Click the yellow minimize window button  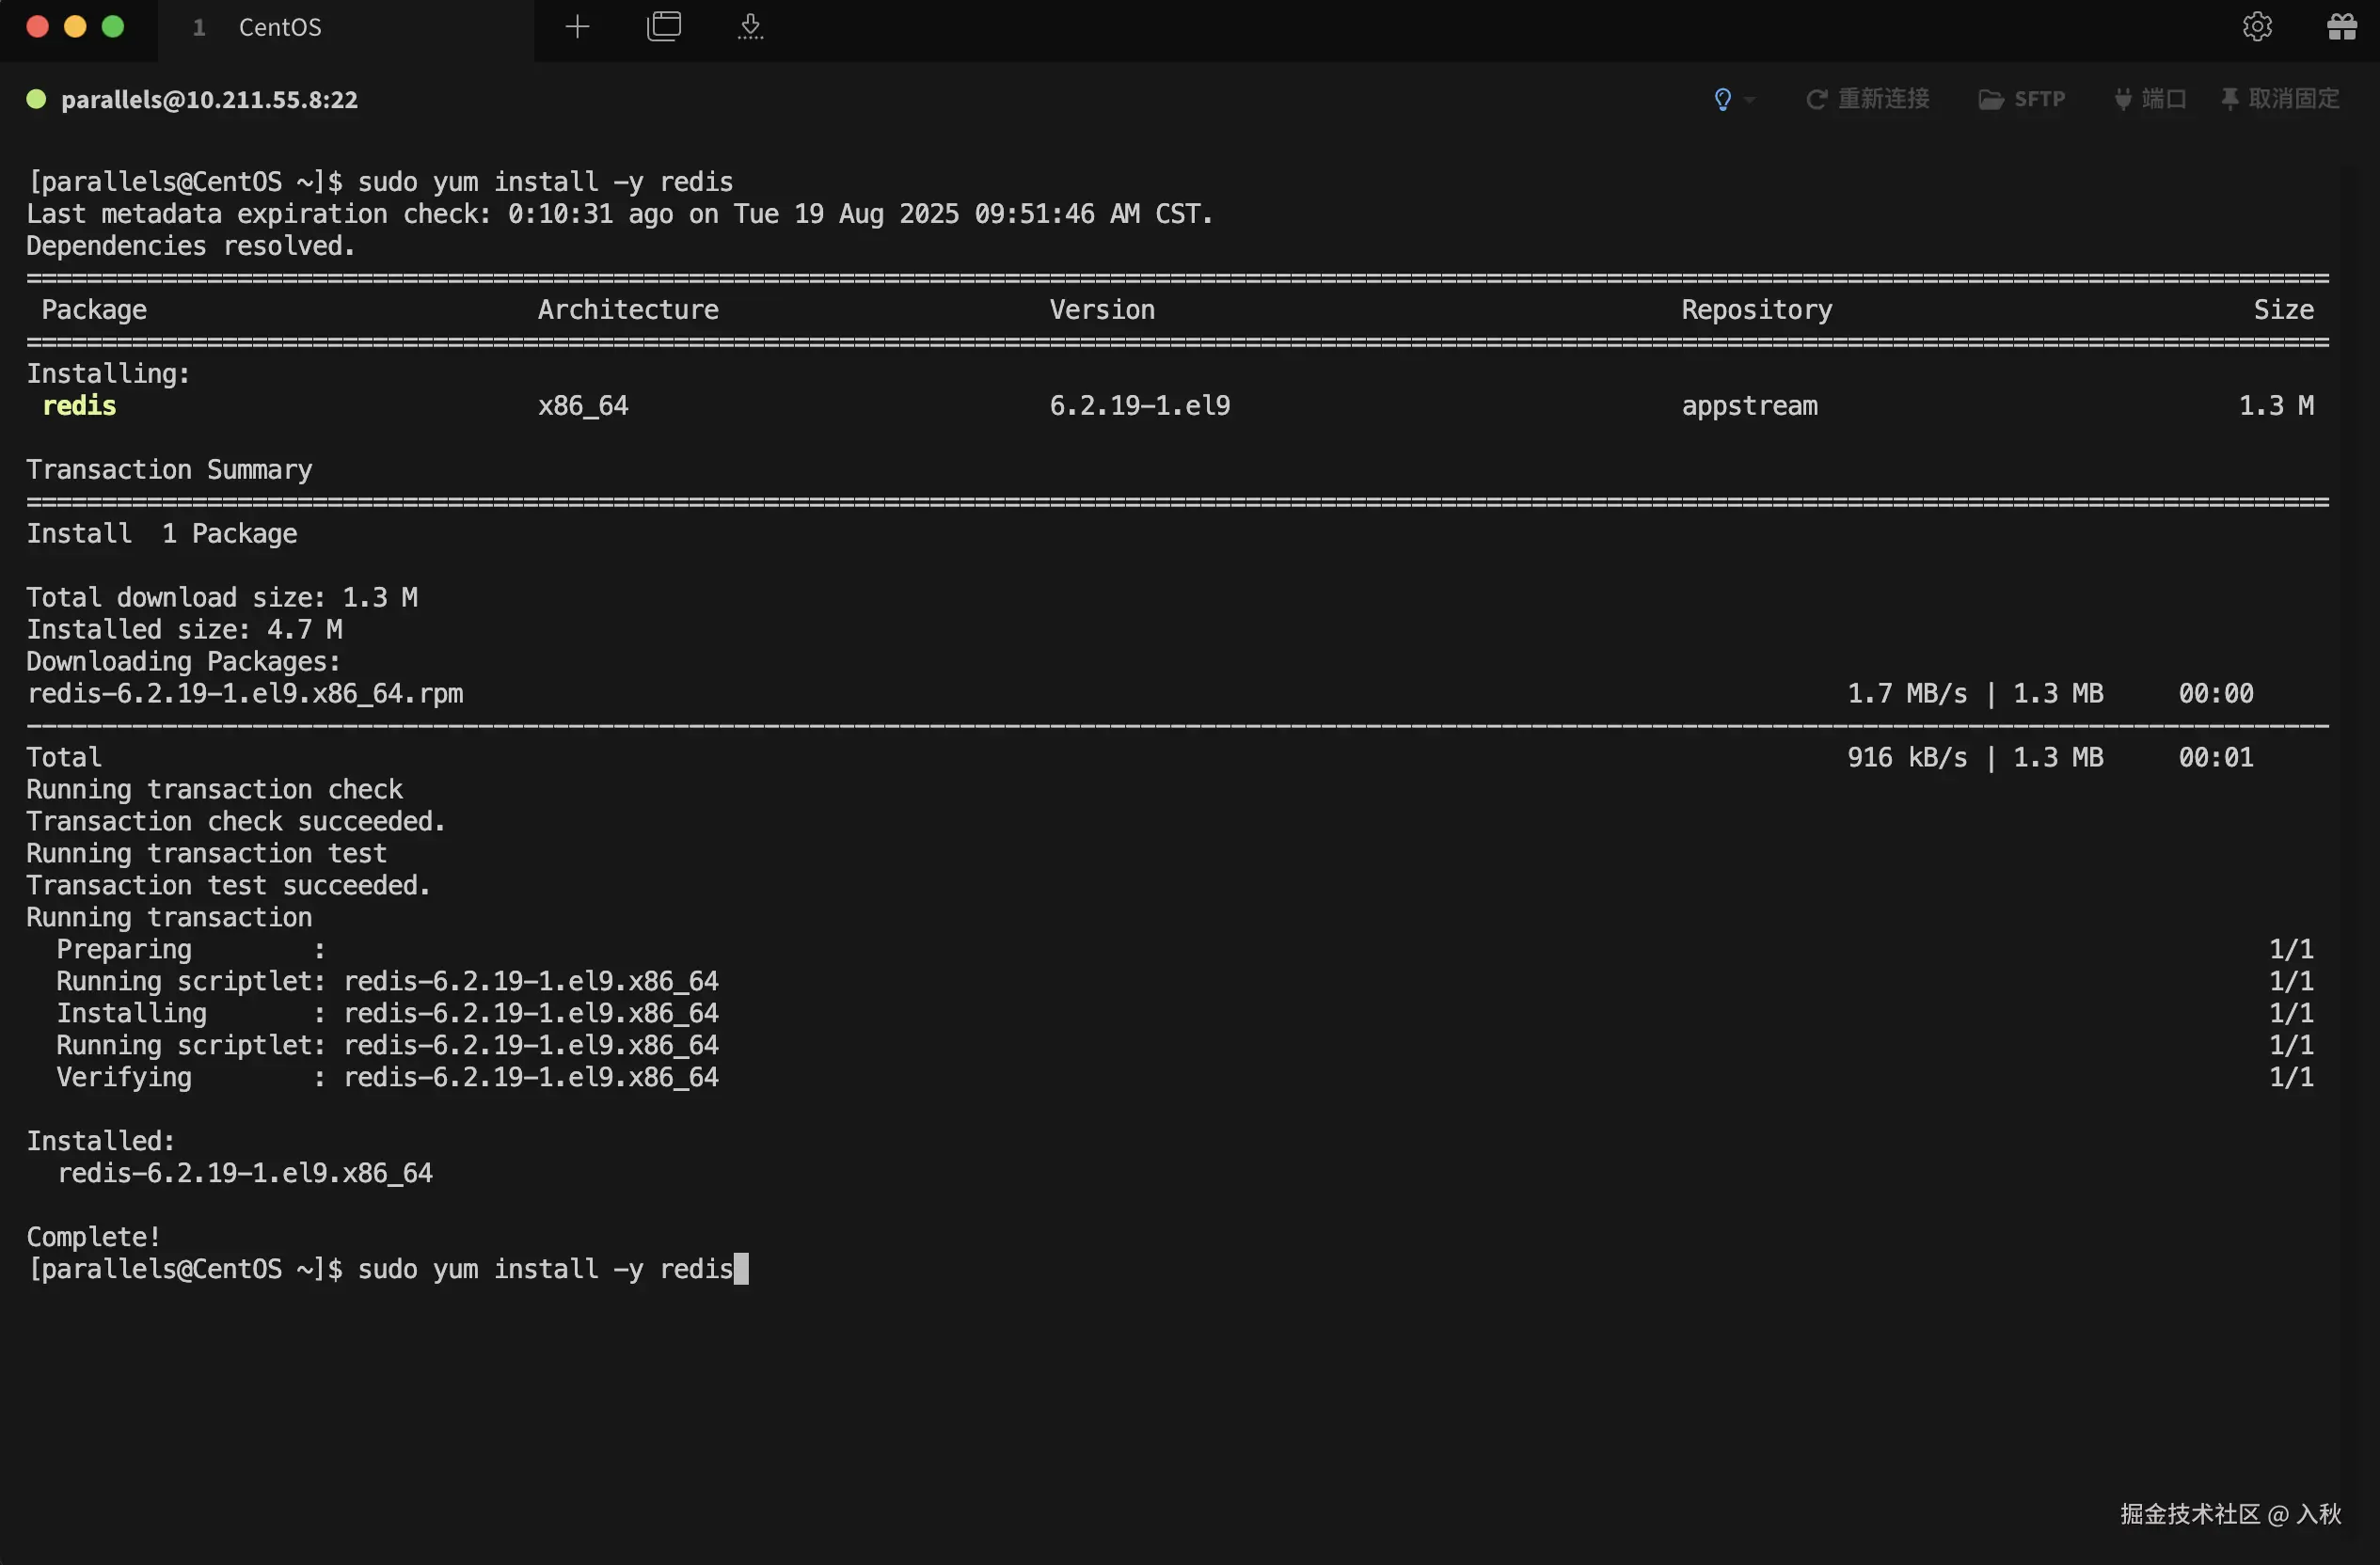tap(75, 27)
